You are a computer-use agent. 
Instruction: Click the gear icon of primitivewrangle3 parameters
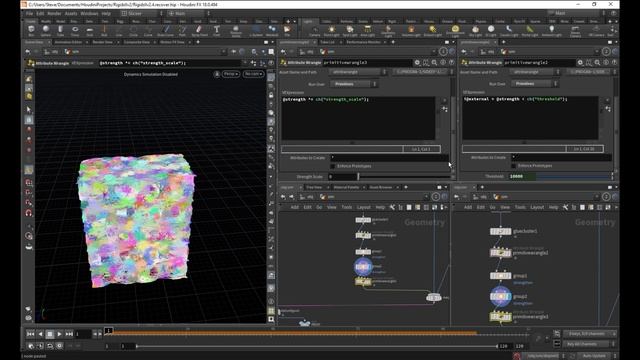pyautogui.click(x=417, y=62)
